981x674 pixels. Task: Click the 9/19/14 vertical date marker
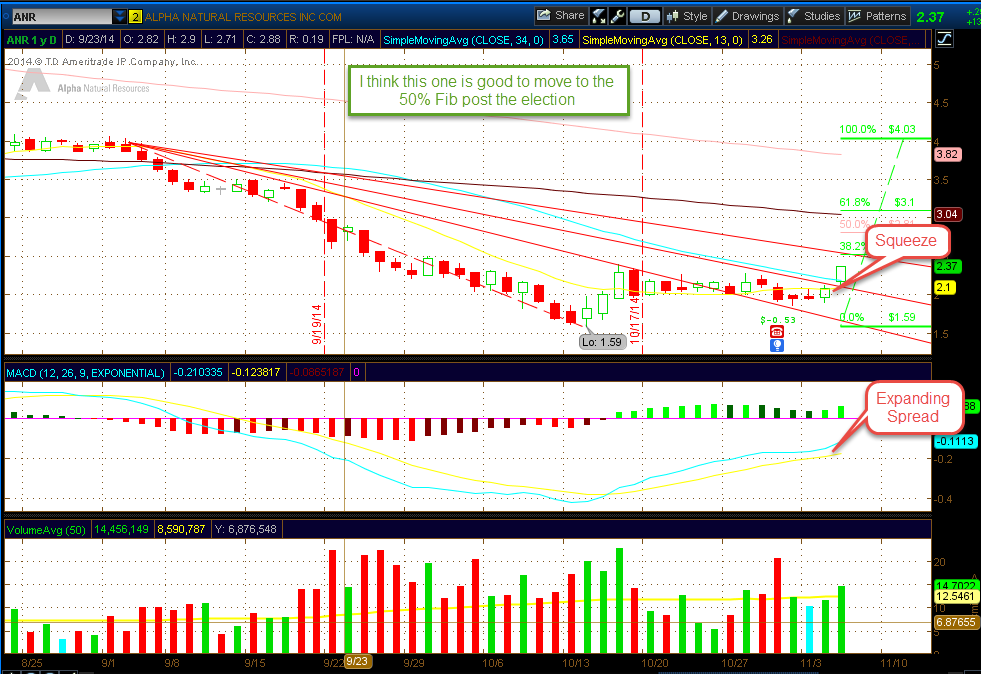(317, 324)
